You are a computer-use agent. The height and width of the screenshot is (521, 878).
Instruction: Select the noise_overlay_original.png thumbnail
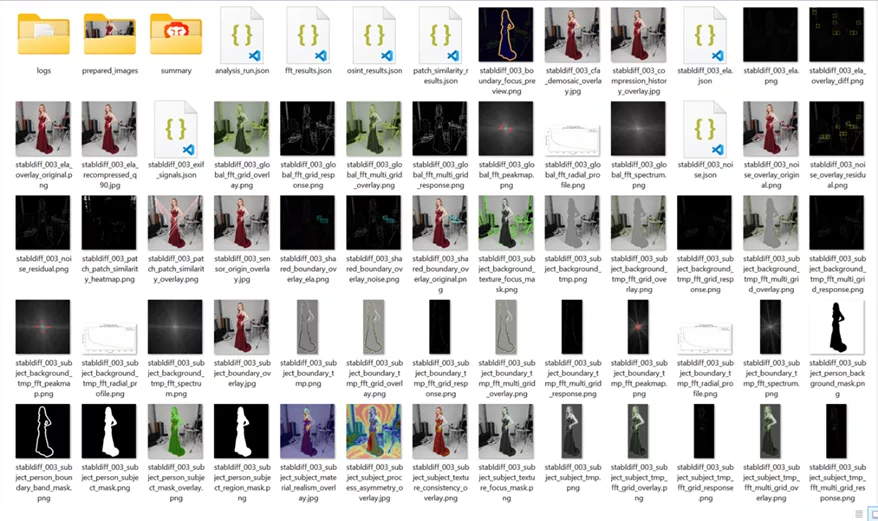(x=770, y=129)
